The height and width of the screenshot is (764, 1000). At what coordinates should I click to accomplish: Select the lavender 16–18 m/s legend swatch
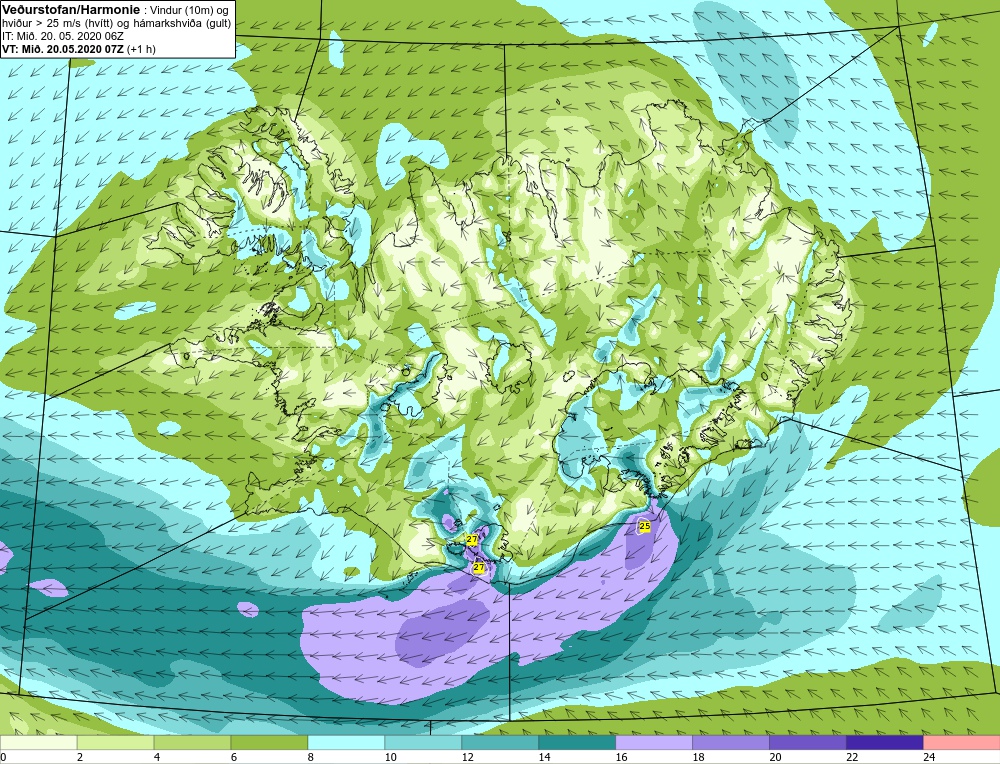pyautogui.click(x=654, y=743)
